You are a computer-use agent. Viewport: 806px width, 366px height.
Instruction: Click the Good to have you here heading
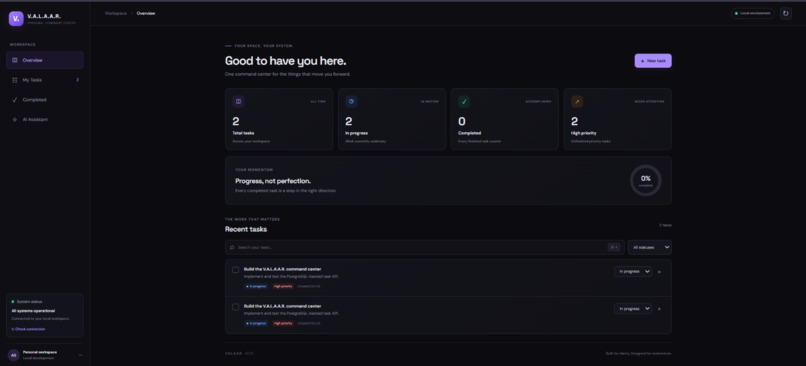285,61
